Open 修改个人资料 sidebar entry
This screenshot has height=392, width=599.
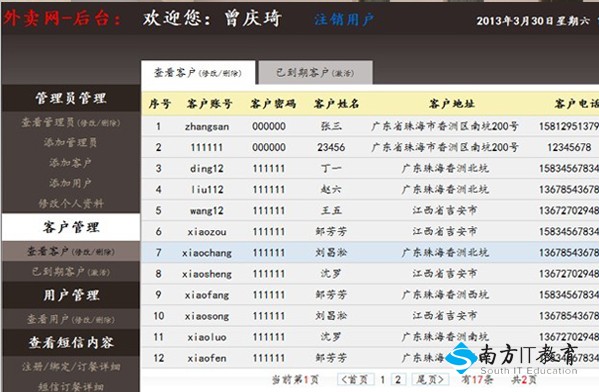(x=71, y=203)
